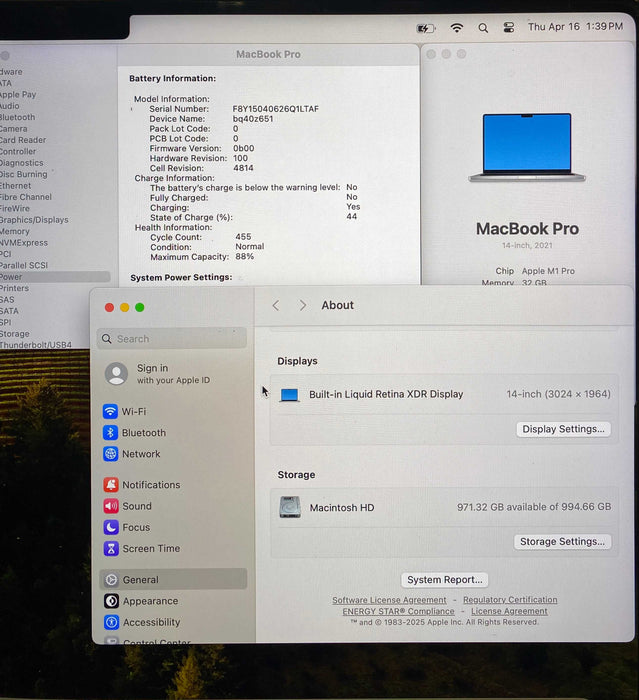Open Spotlight search magnifier in menu bar

483,28
